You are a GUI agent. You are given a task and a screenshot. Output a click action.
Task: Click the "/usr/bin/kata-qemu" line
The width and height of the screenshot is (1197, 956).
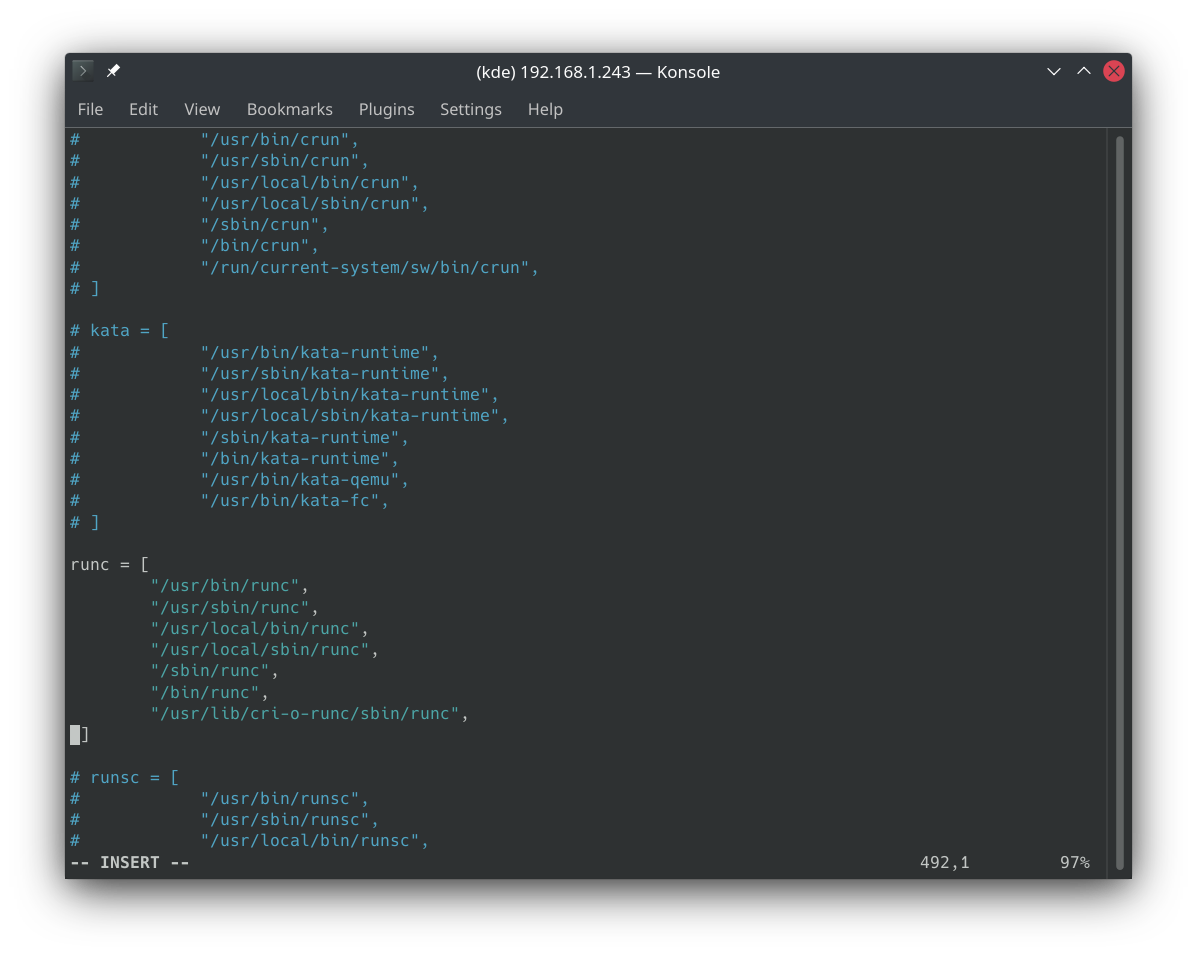[x=300, y=479]
